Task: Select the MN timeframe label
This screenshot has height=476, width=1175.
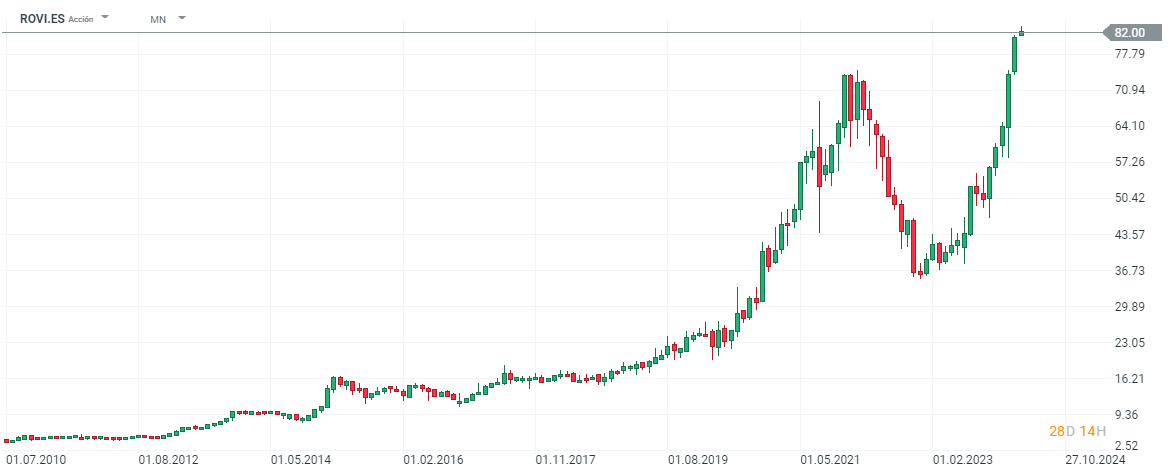Action: (x=158, y=19)
